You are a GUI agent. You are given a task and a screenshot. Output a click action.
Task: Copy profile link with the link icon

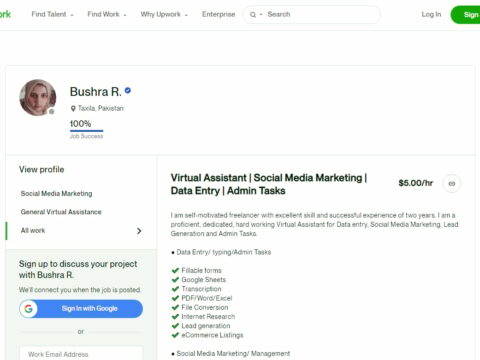pyautogui.click(x=452, y=183)
